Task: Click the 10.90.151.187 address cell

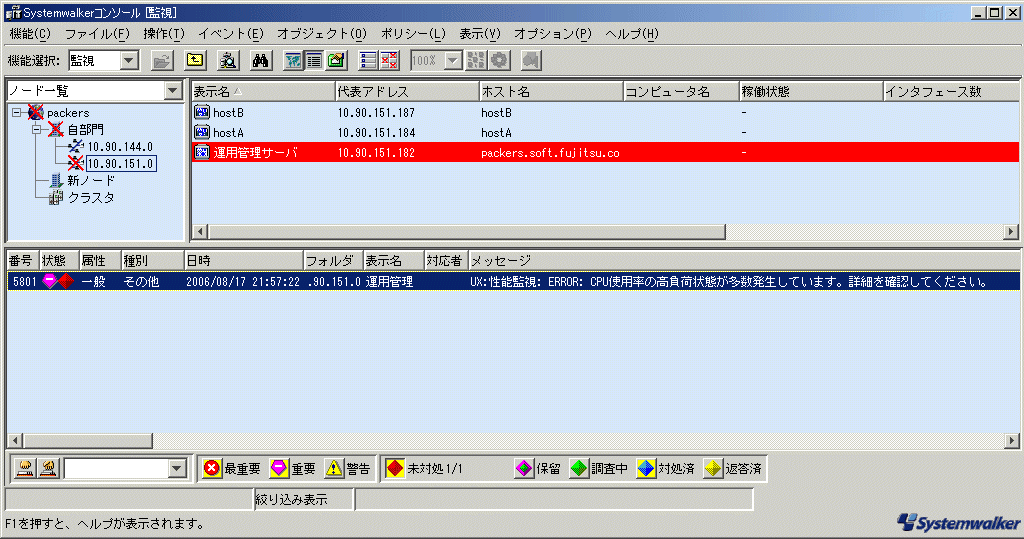Action: click(x=376, y=112)
